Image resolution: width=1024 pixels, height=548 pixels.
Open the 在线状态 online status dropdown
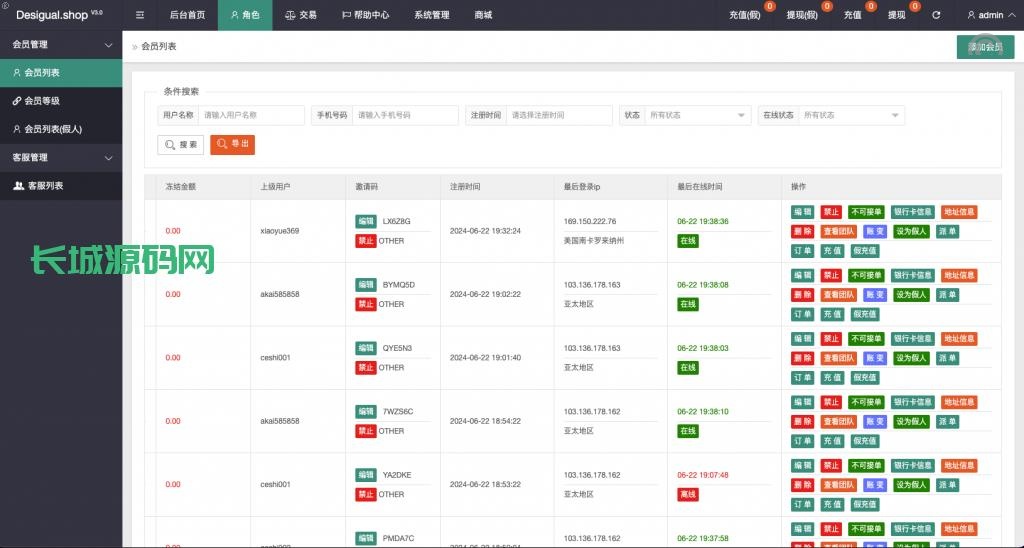pyautogui.click(x=851, y=115)
